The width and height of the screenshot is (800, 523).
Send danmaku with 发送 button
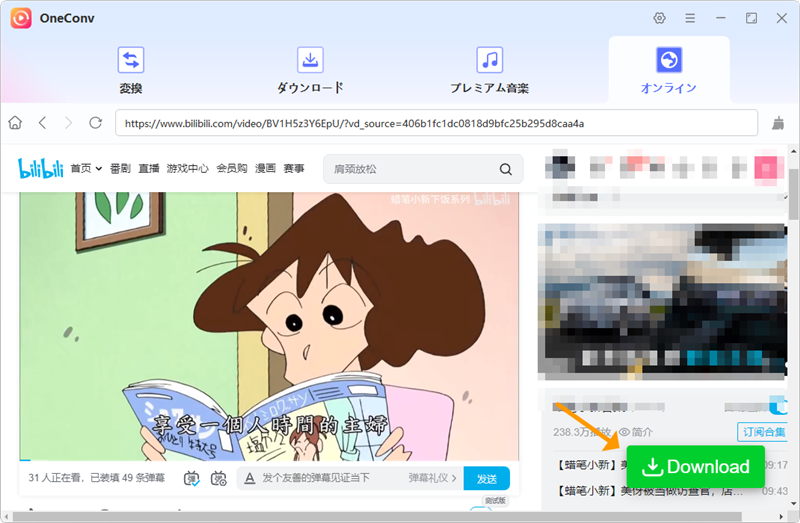point(487,479)
